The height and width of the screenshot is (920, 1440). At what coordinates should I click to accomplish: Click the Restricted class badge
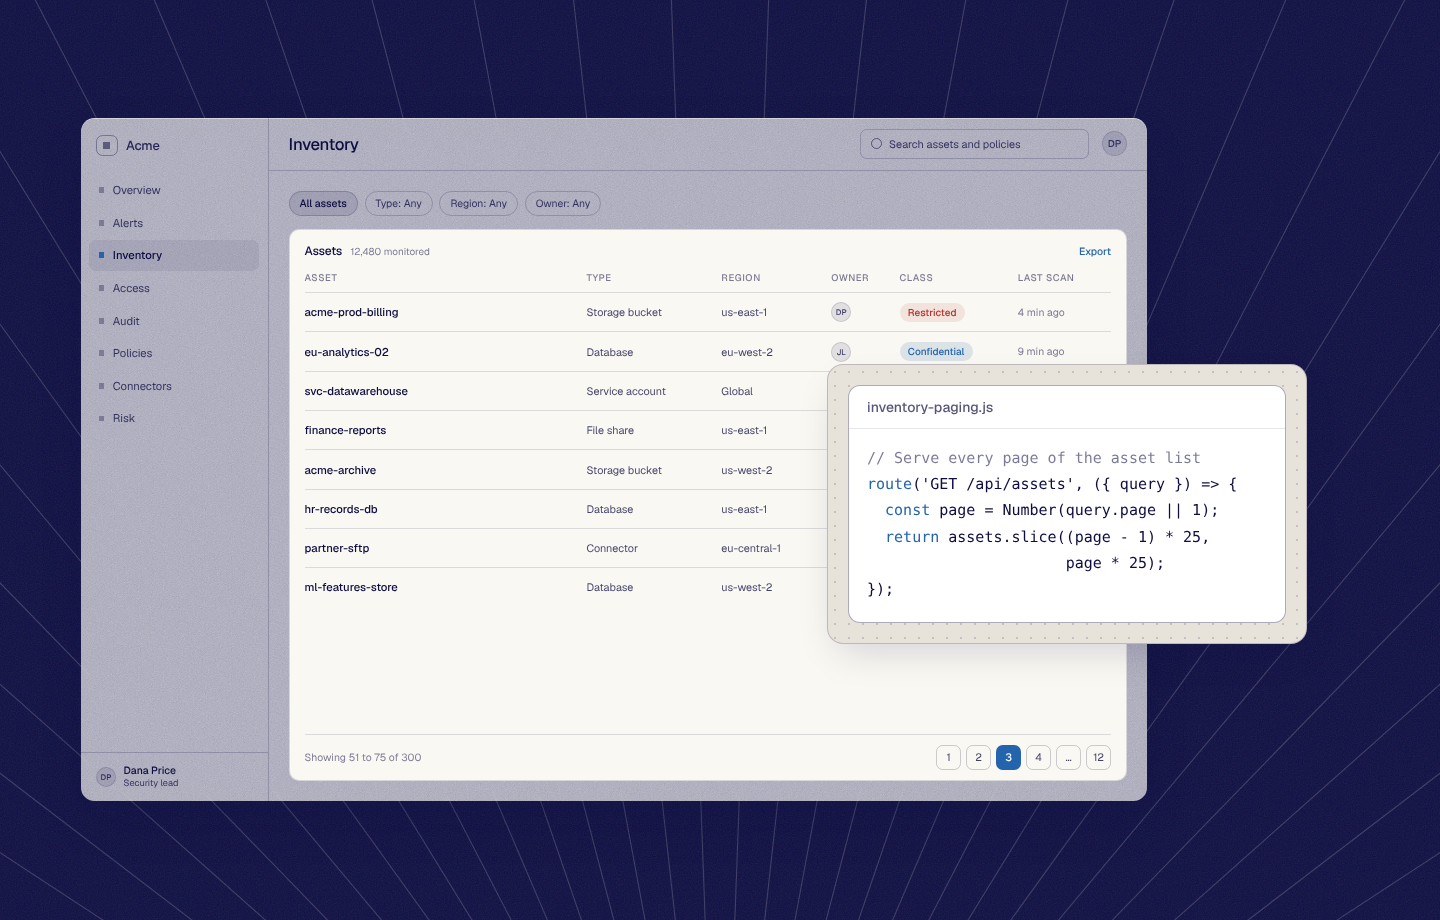[932, 313]
